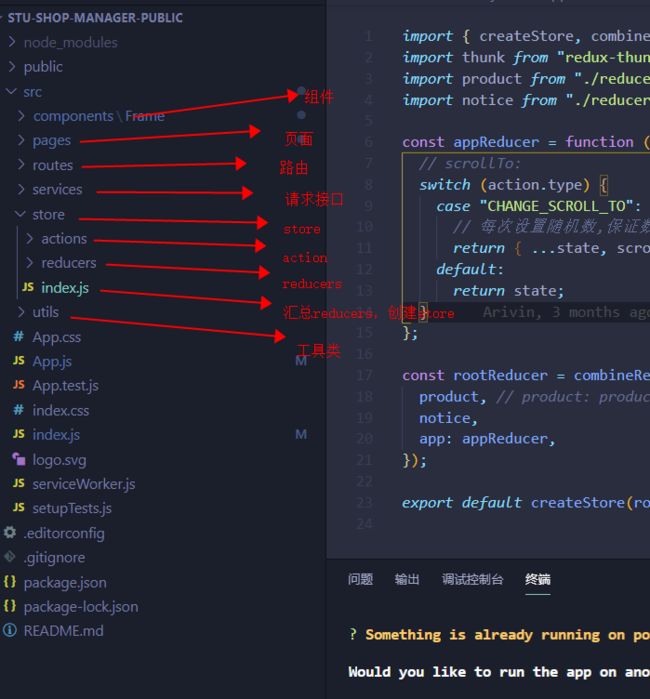This screenshot has width=650, height=699.
Task: Click 'rootReducer' in the const declaration
Action: (500, 375)
